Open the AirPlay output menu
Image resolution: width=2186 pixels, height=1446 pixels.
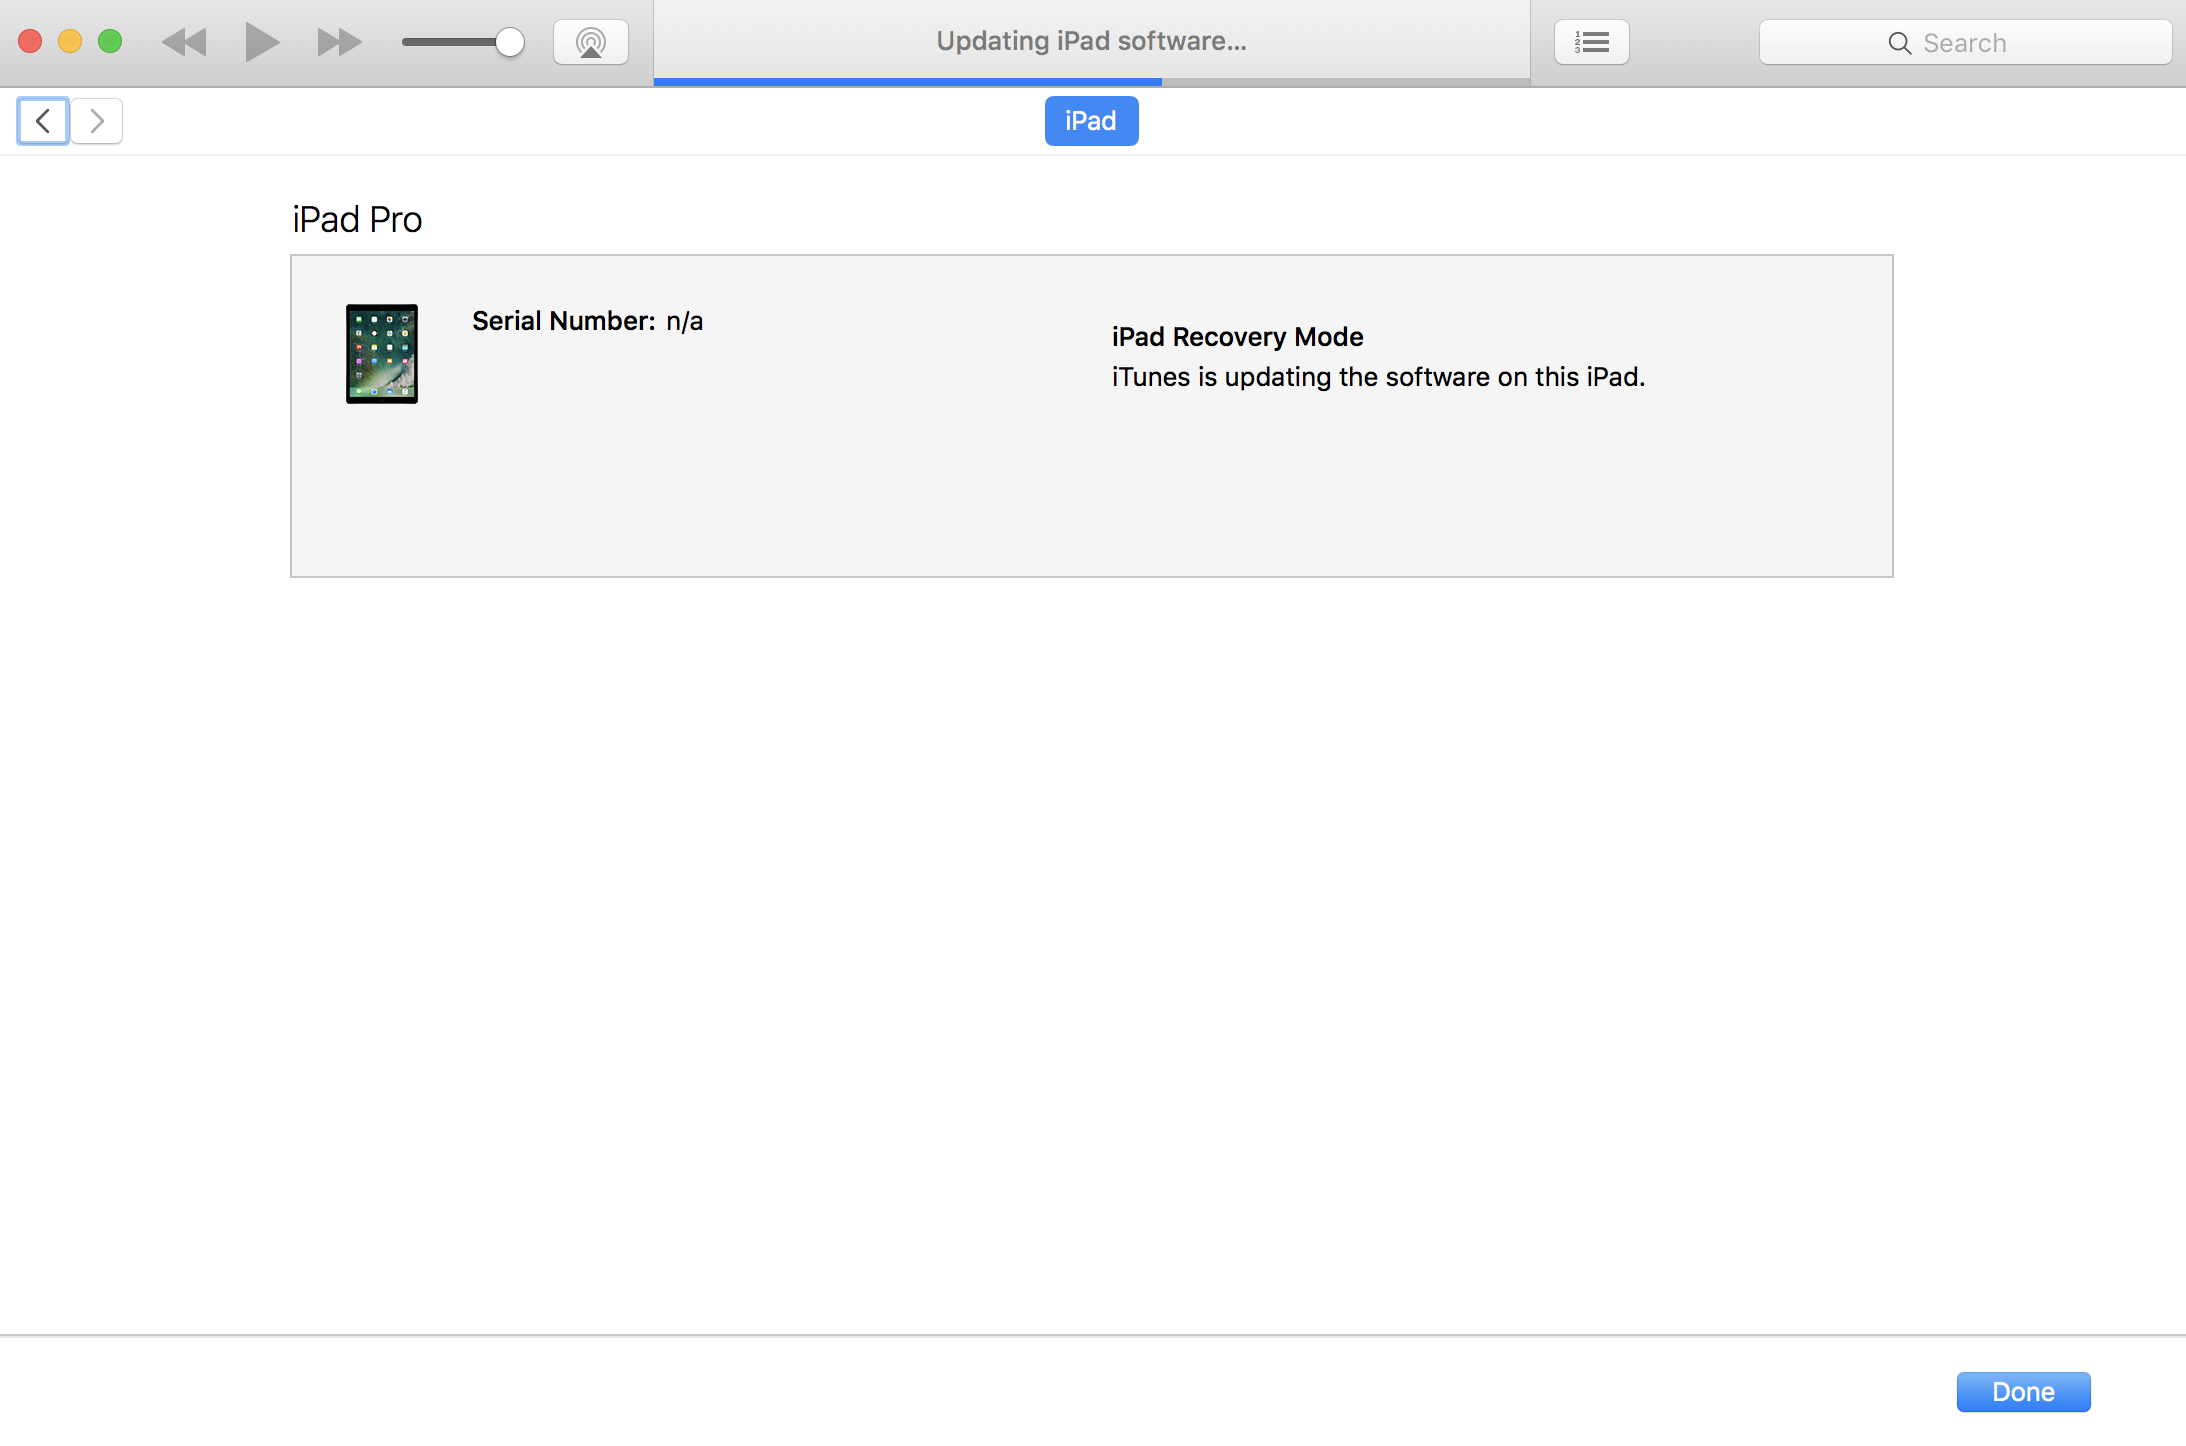point(591,42)
